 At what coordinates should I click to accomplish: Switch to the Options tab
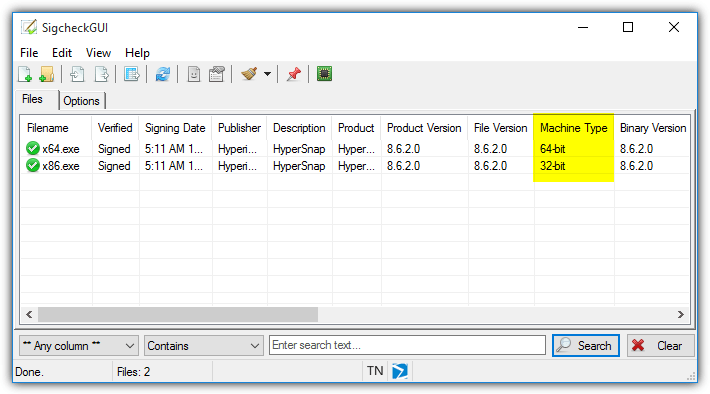tap(82, 101)
